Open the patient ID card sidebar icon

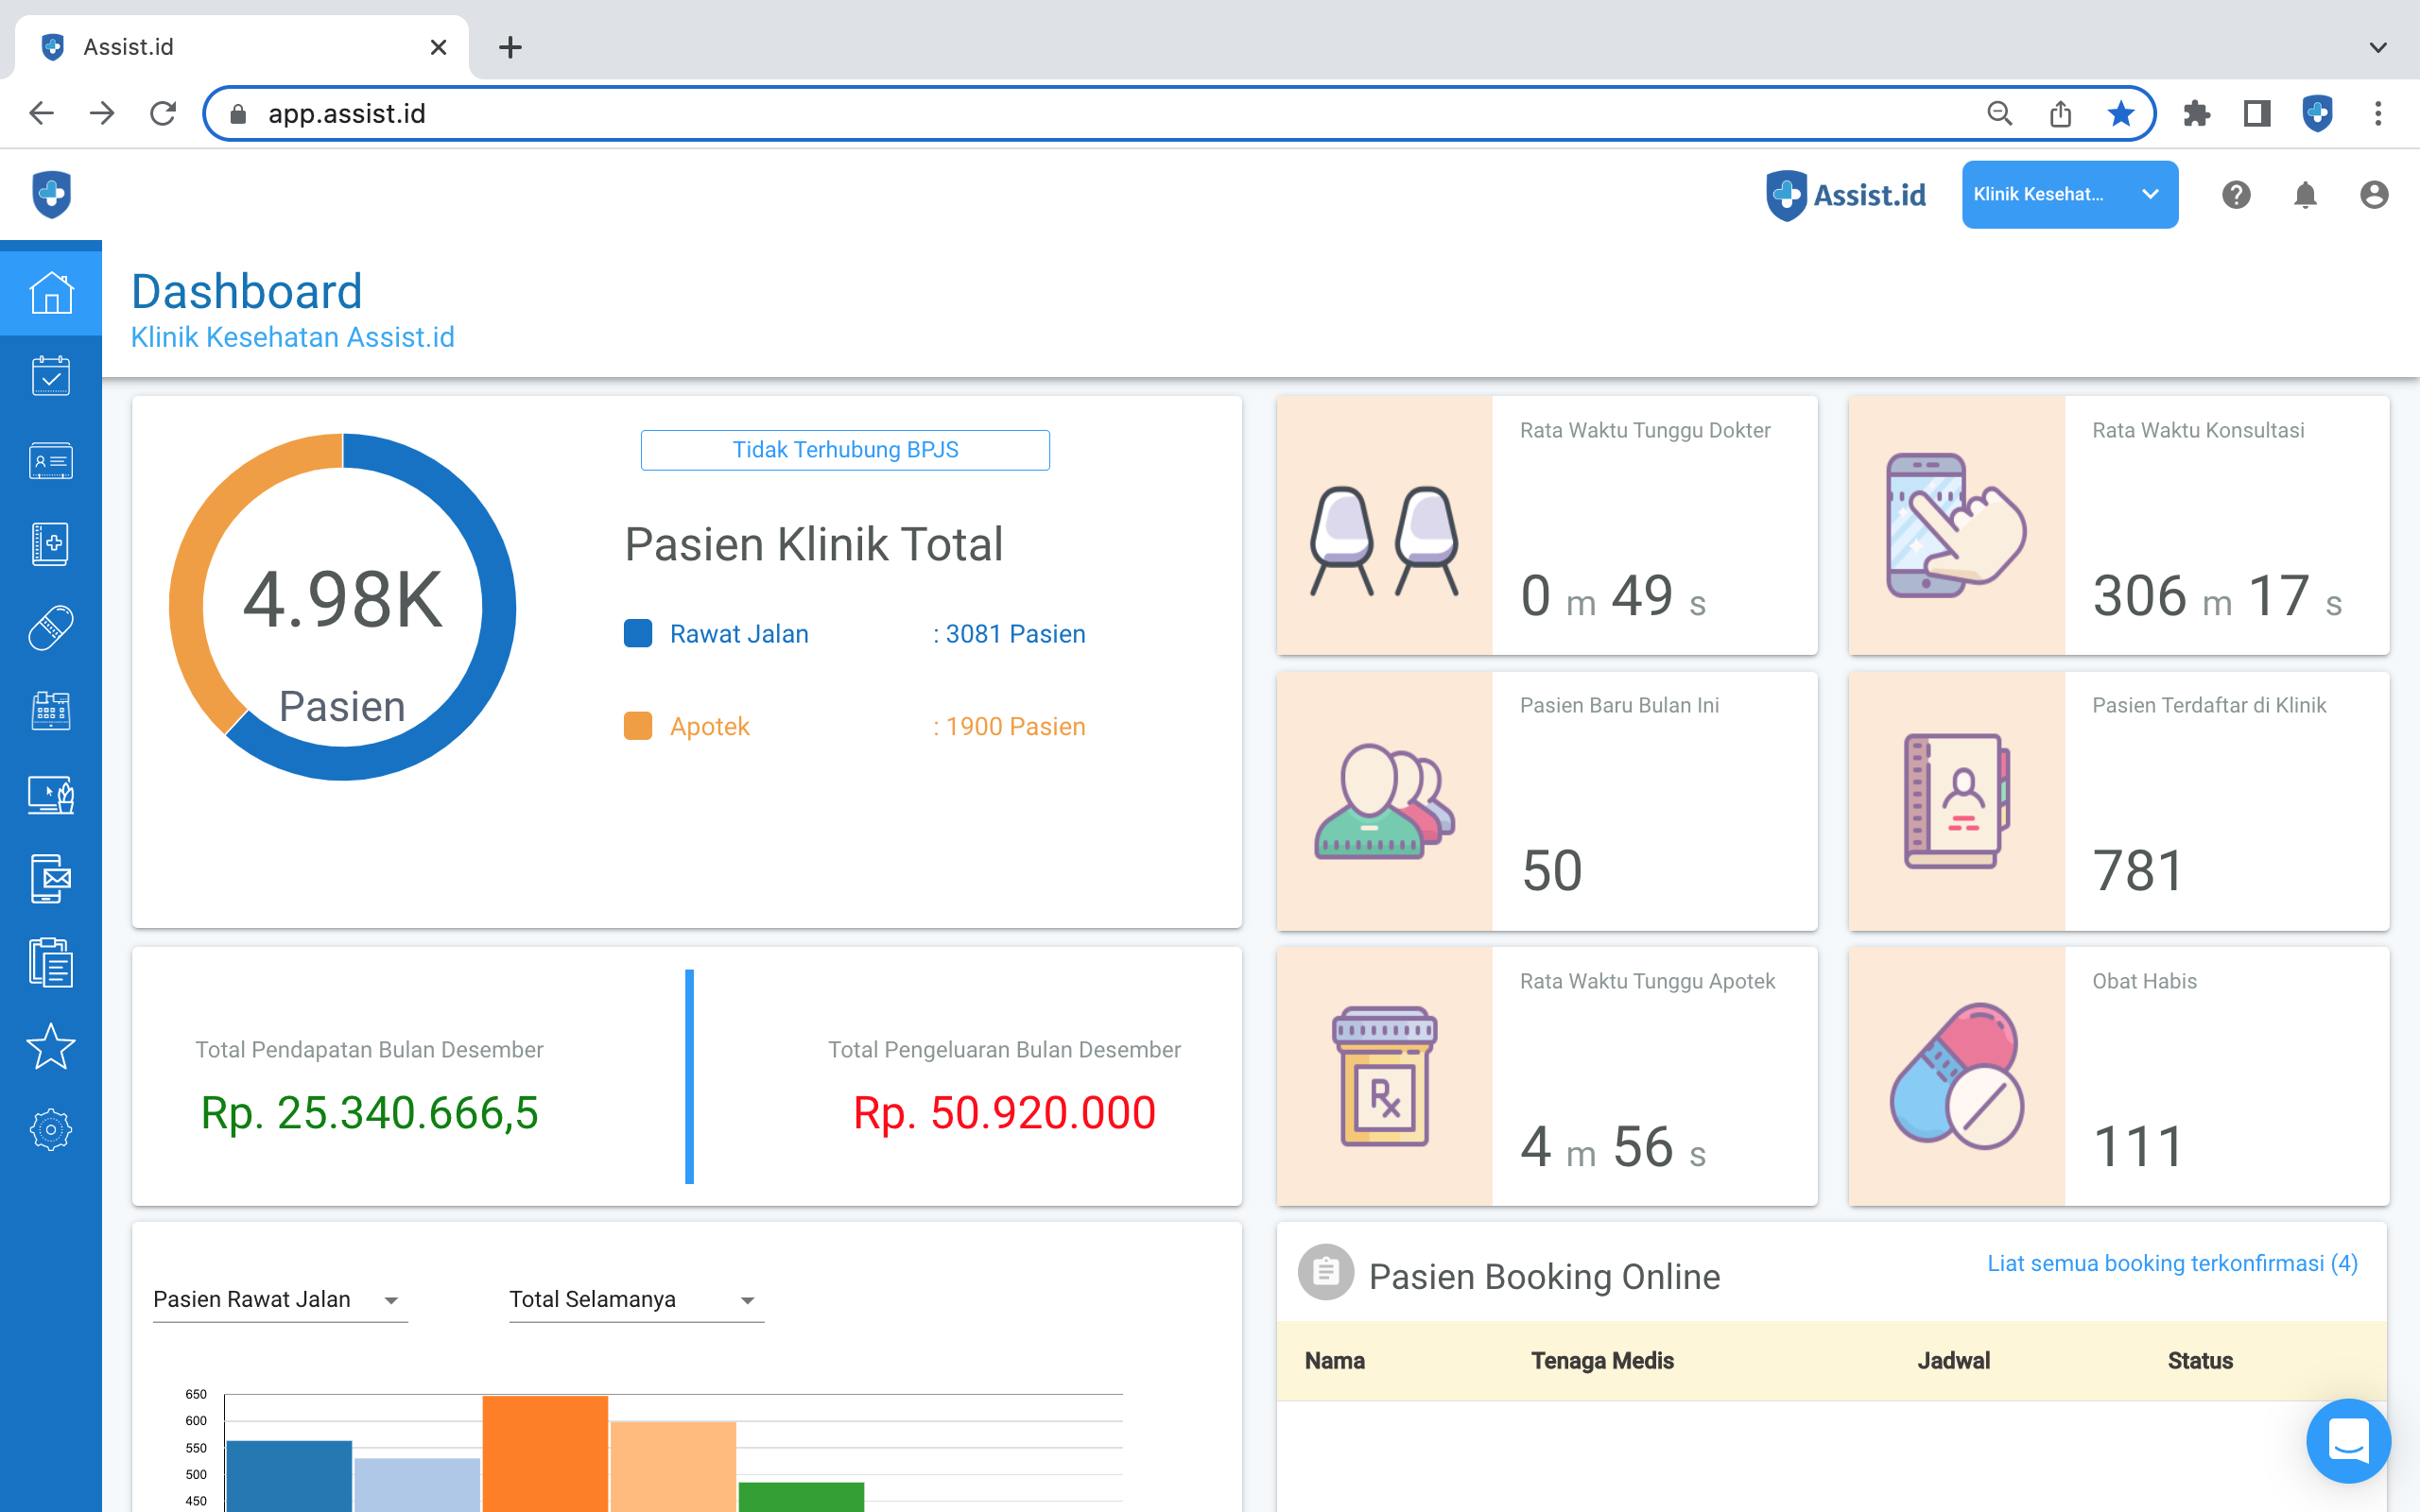[x=51, y=461]
